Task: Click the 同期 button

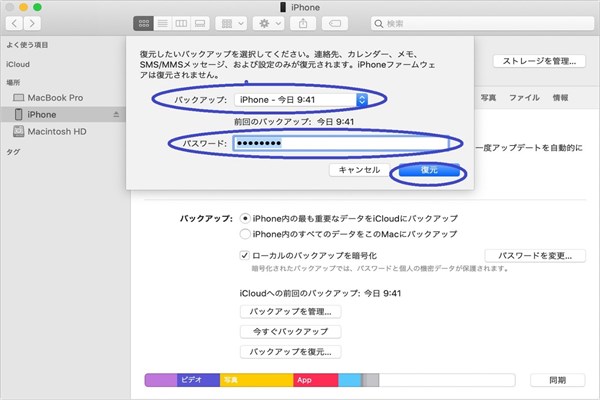Action: click(x=558, y=380)
